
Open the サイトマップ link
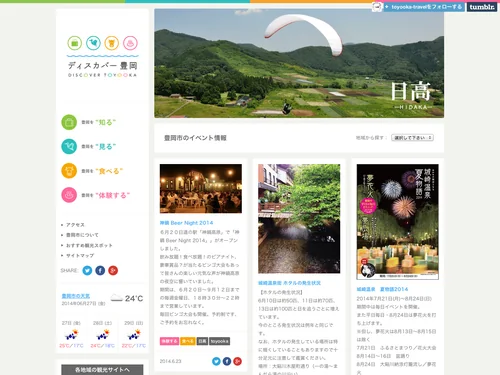click(x=80, y=256)
